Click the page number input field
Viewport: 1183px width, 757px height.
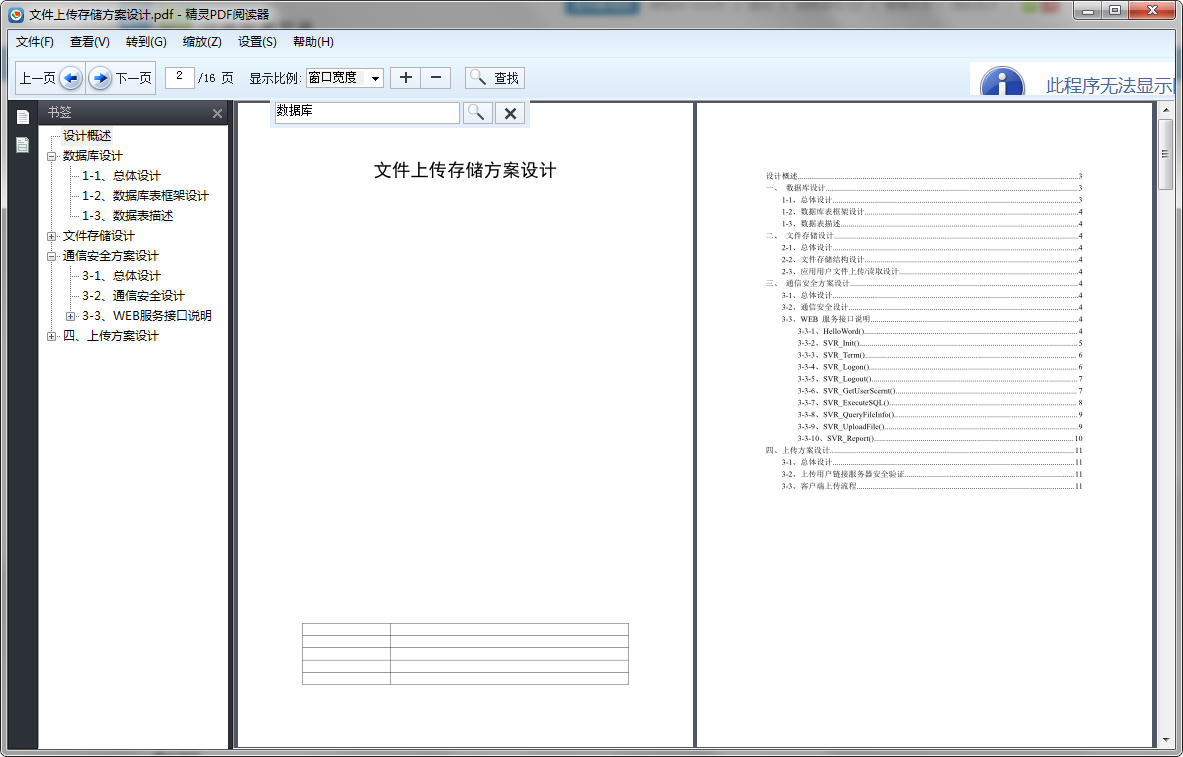[180, 77]
